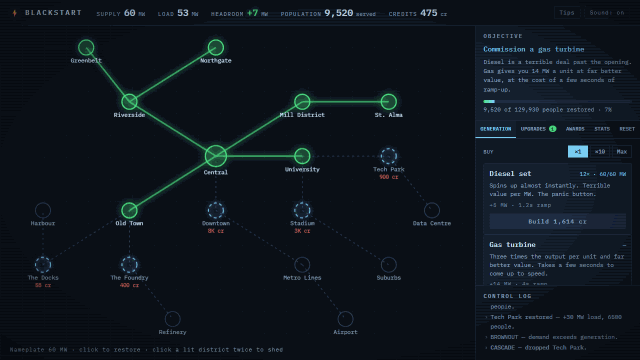Restore the Downtown district node
Screen dimensions: 640x360
[216, 210]
